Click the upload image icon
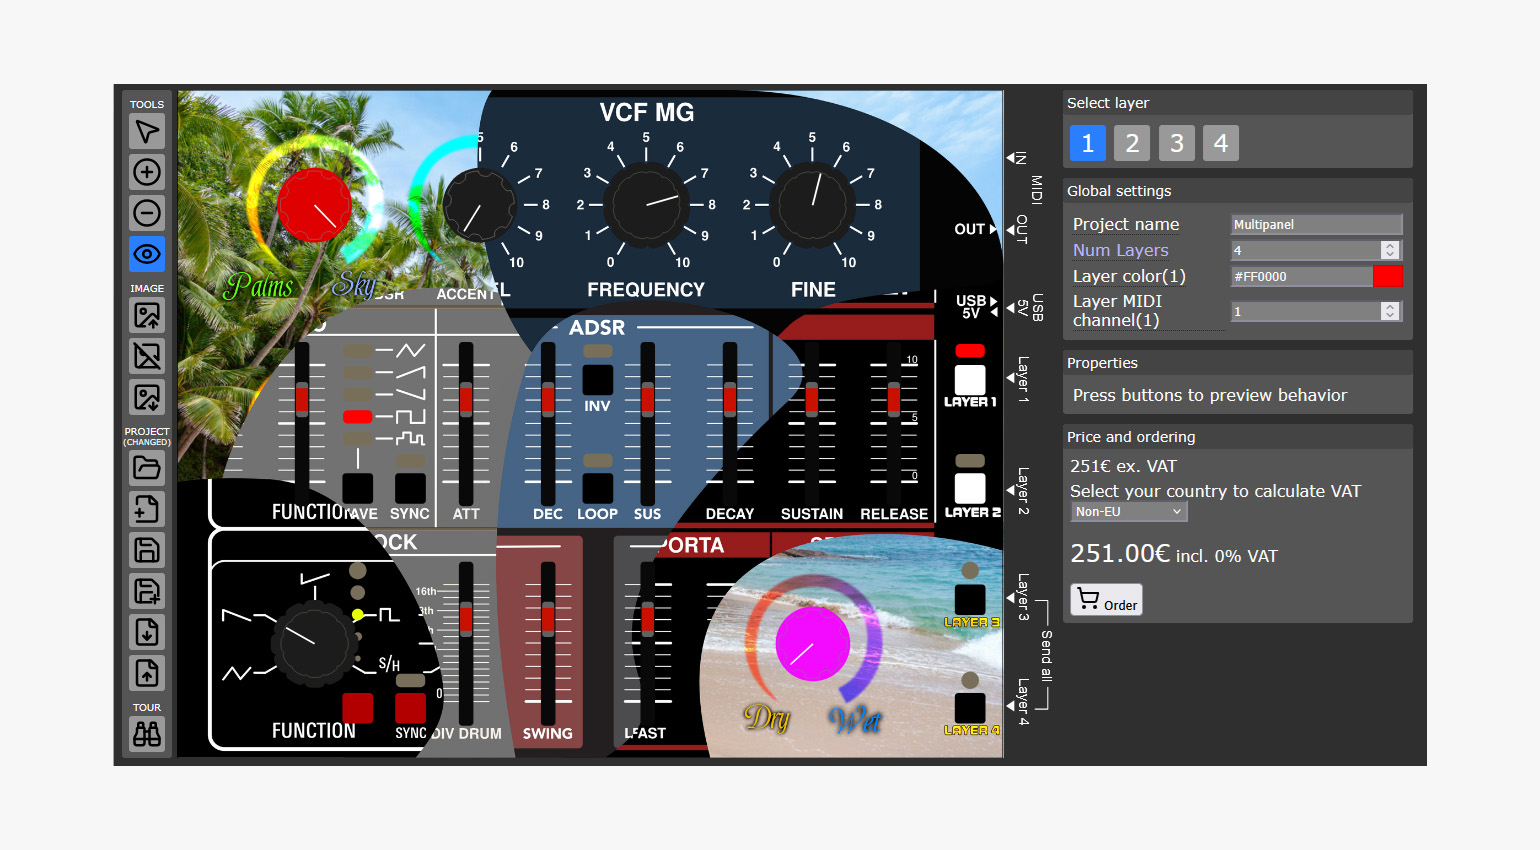This screenshot has height=850, width=1540. pyautogui.click(x=147, y=316)
